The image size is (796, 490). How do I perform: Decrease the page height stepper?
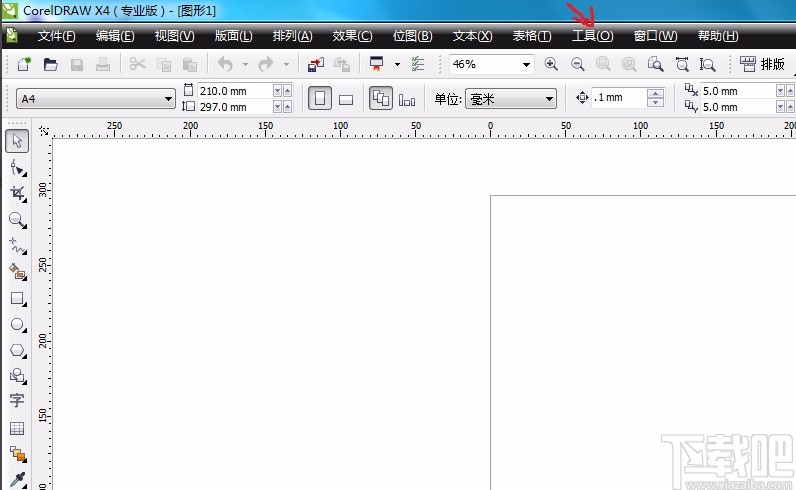pyautogui.click(x=277, y=107)
